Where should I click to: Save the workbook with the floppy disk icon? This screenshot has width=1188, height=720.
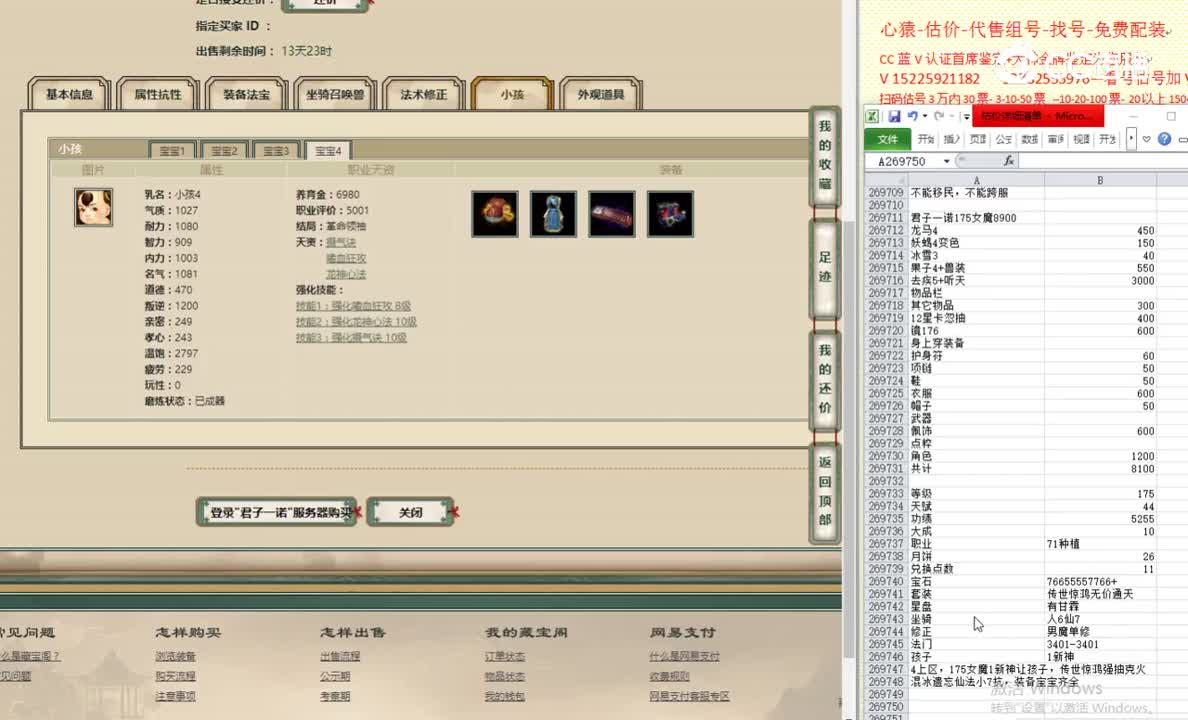[894, 116]
